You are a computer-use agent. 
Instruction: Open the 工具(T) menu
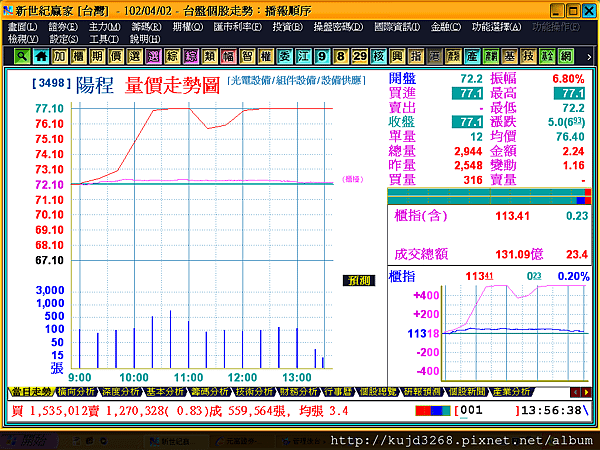[104, 39]
